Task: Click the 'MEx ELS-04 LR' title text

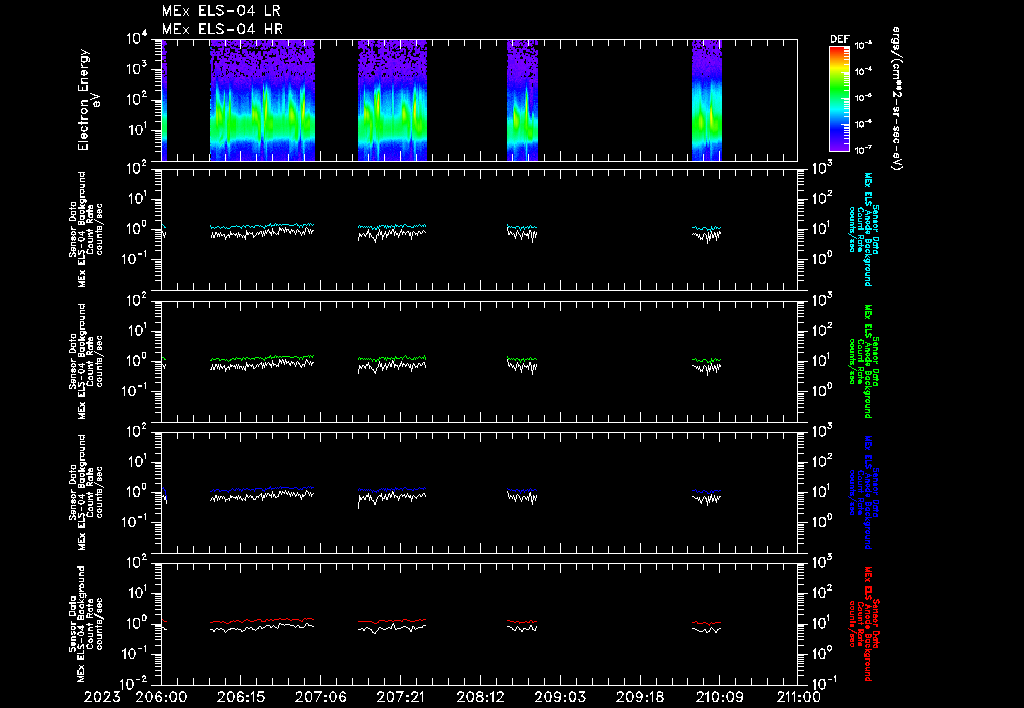Action: (x=221, y=11)
